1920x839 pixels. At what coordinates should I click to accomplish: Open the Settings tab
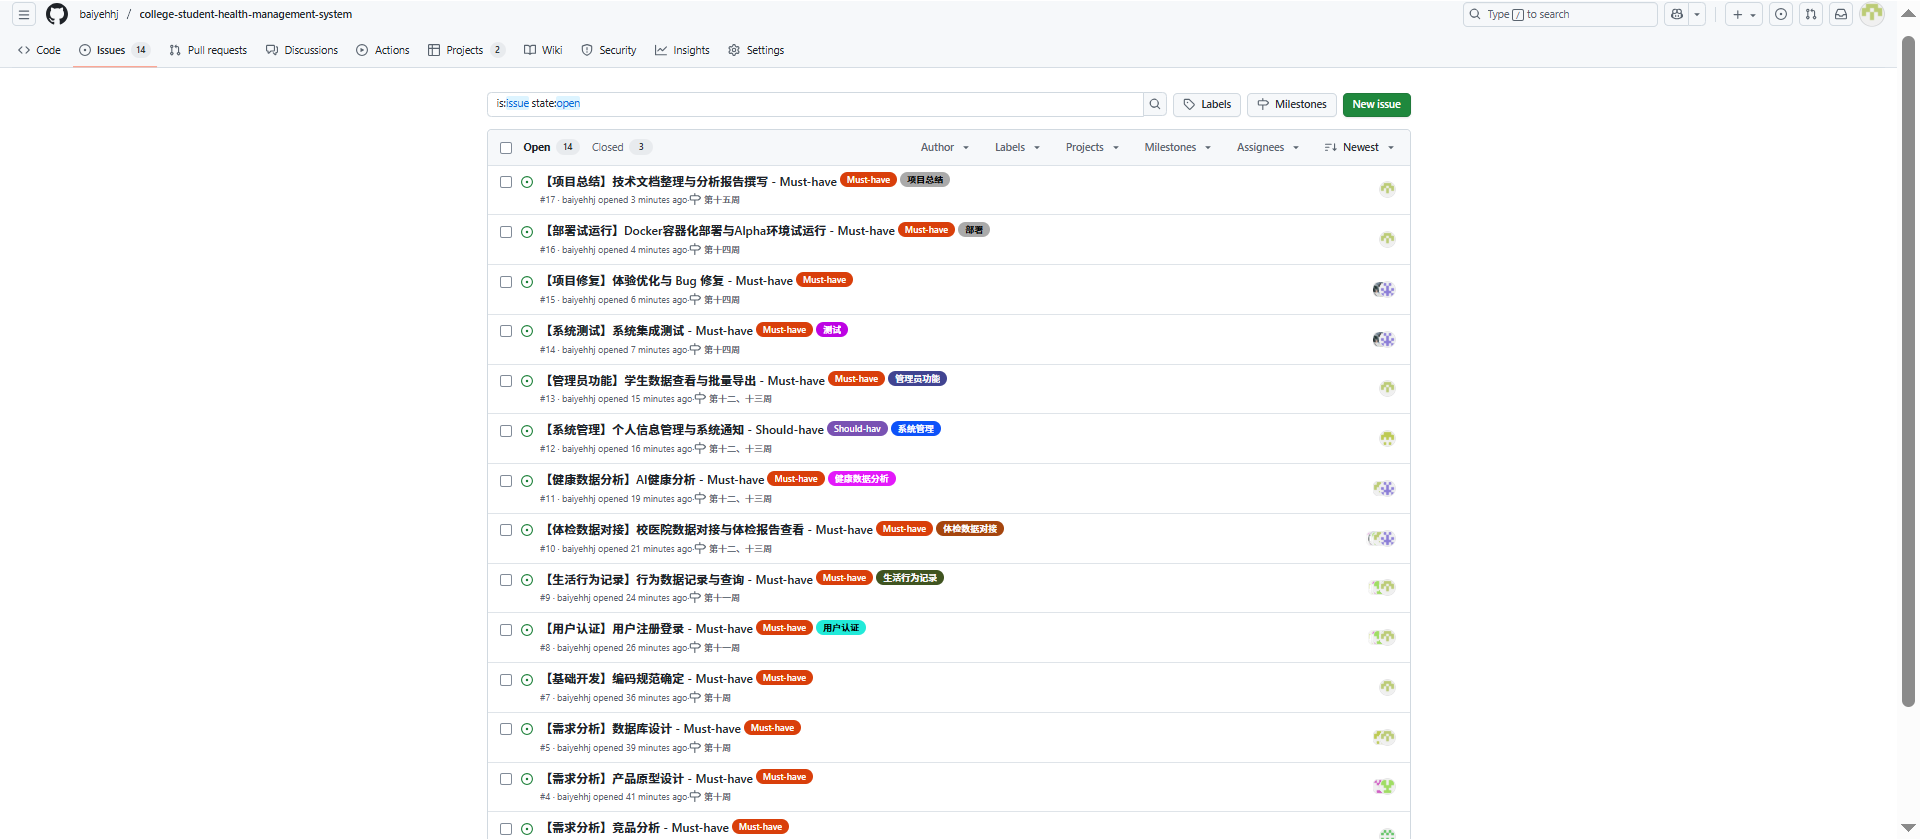756,50
